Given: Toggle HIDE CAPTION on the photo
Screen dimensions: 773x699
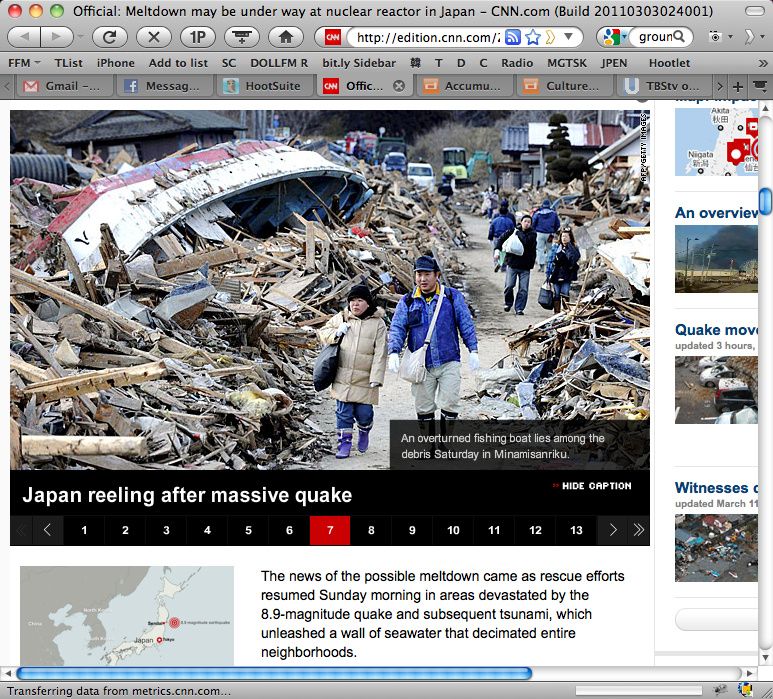Looking at the screenshot, I should [591, 486].
